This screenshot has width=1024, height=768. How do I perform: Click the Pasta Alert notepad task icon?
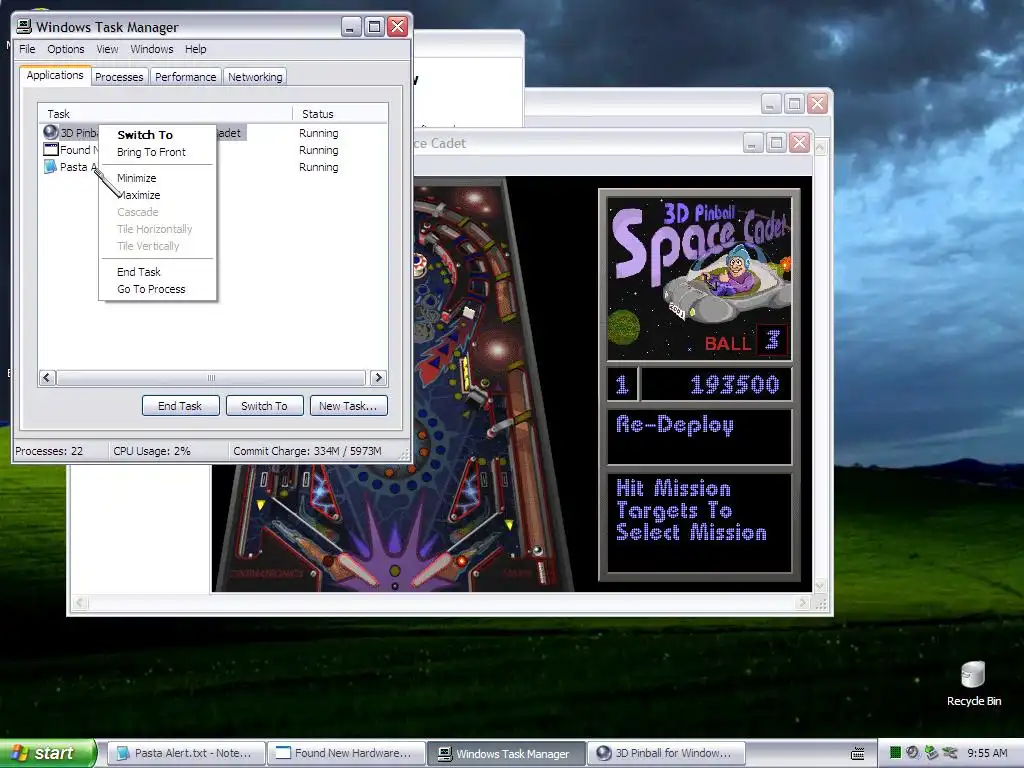(50, 167)
